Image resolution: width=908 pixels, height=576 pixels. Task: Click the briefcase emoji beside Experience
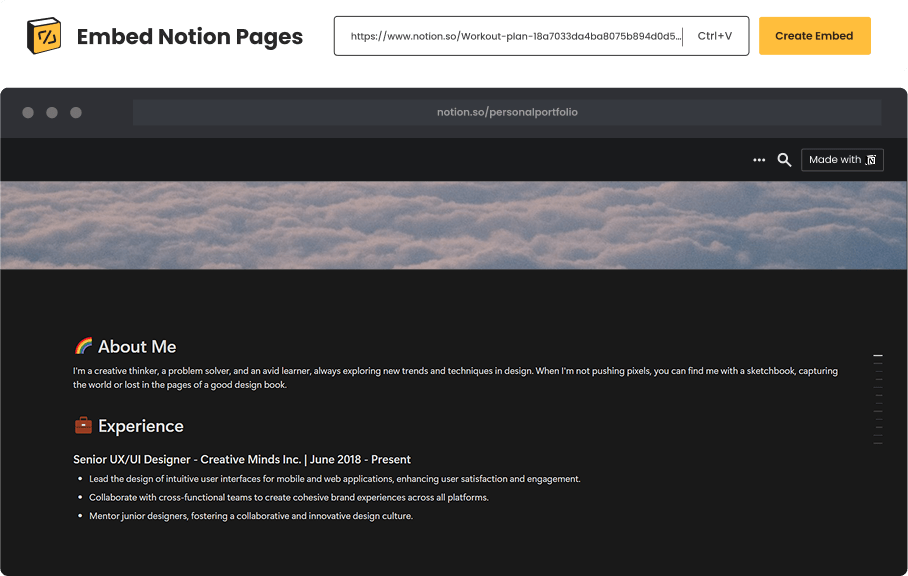(83, 426)
